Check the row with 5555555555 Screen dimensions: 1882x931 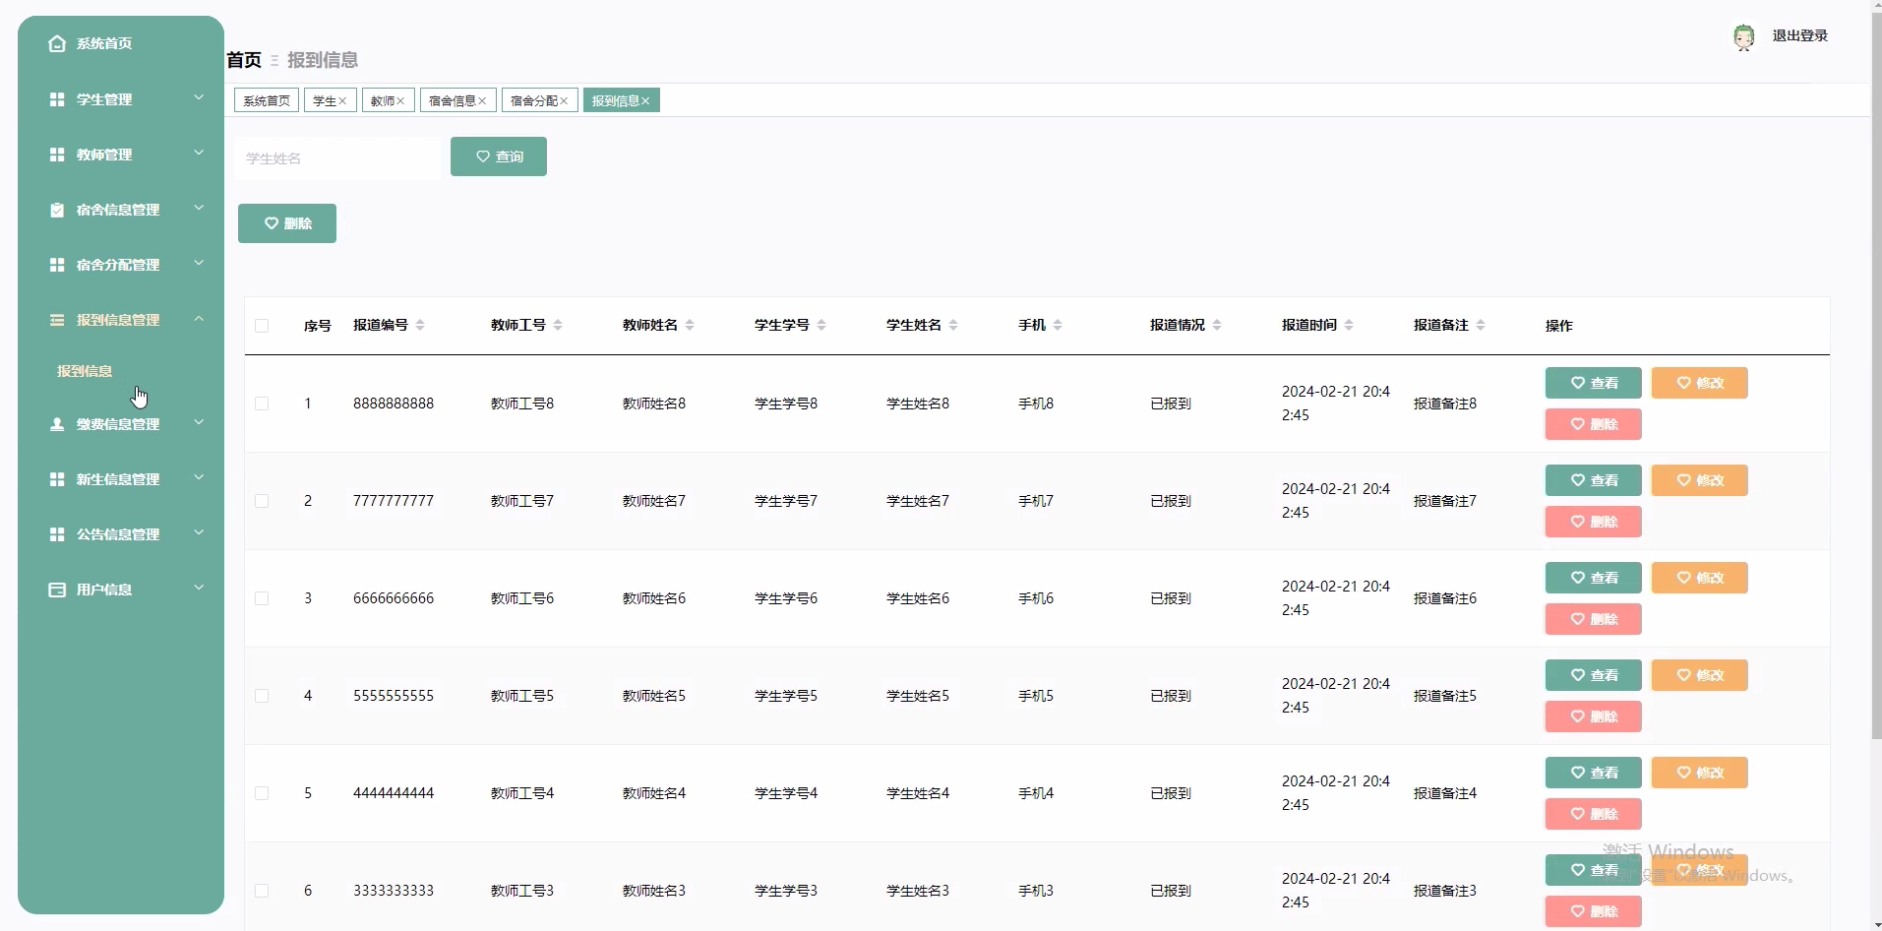(x=262, y=696)
